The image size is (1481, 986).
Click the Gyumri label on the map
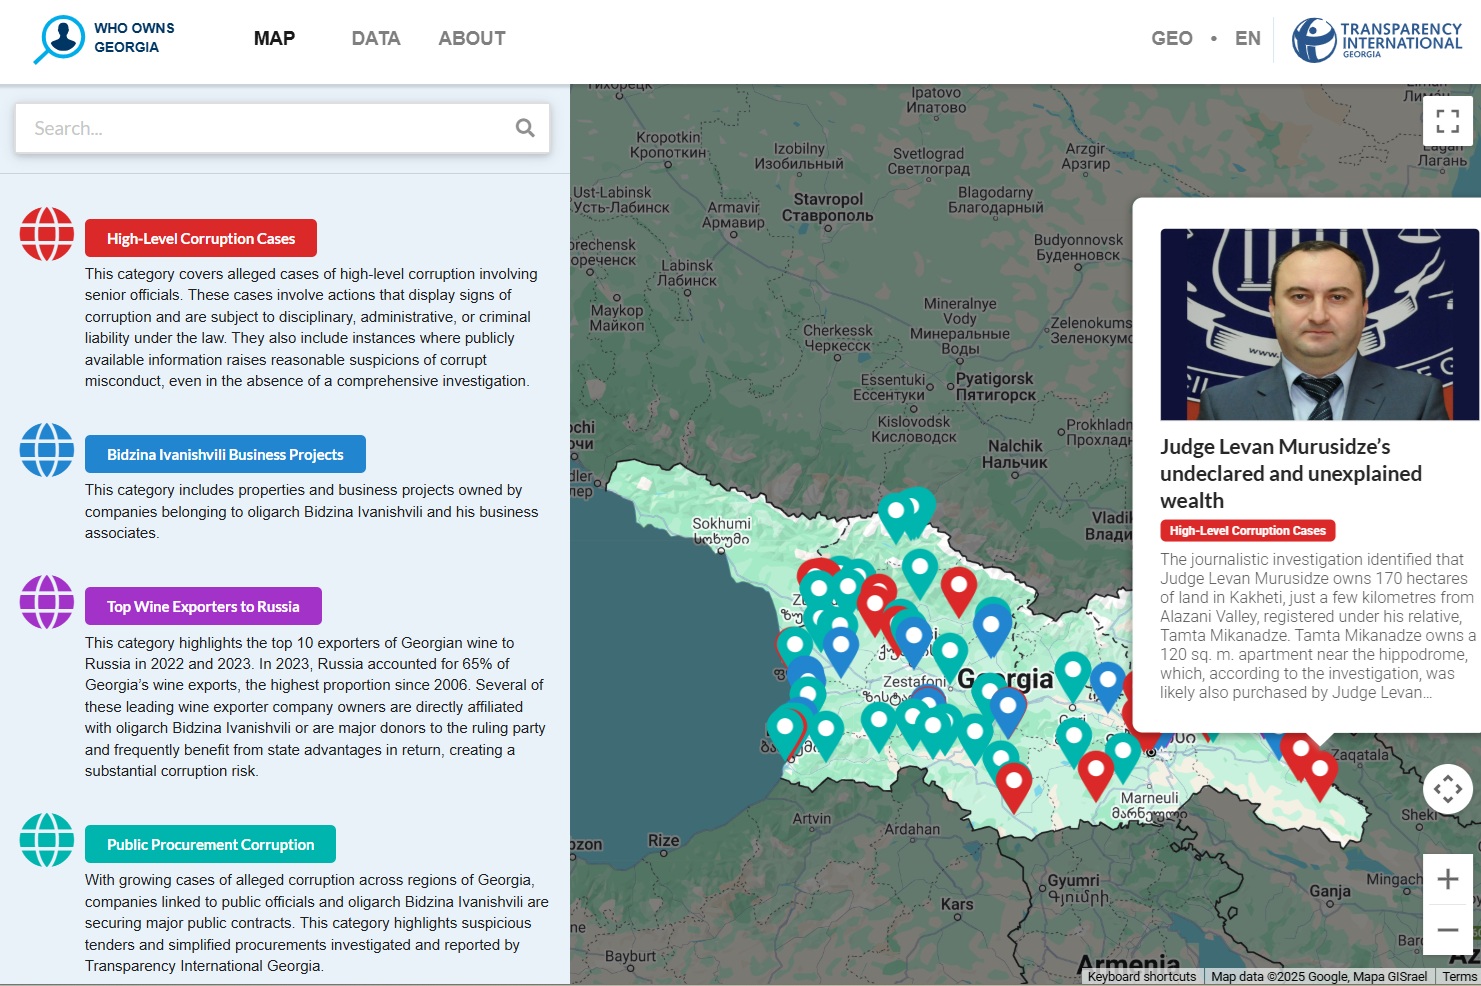point(1074,888)
